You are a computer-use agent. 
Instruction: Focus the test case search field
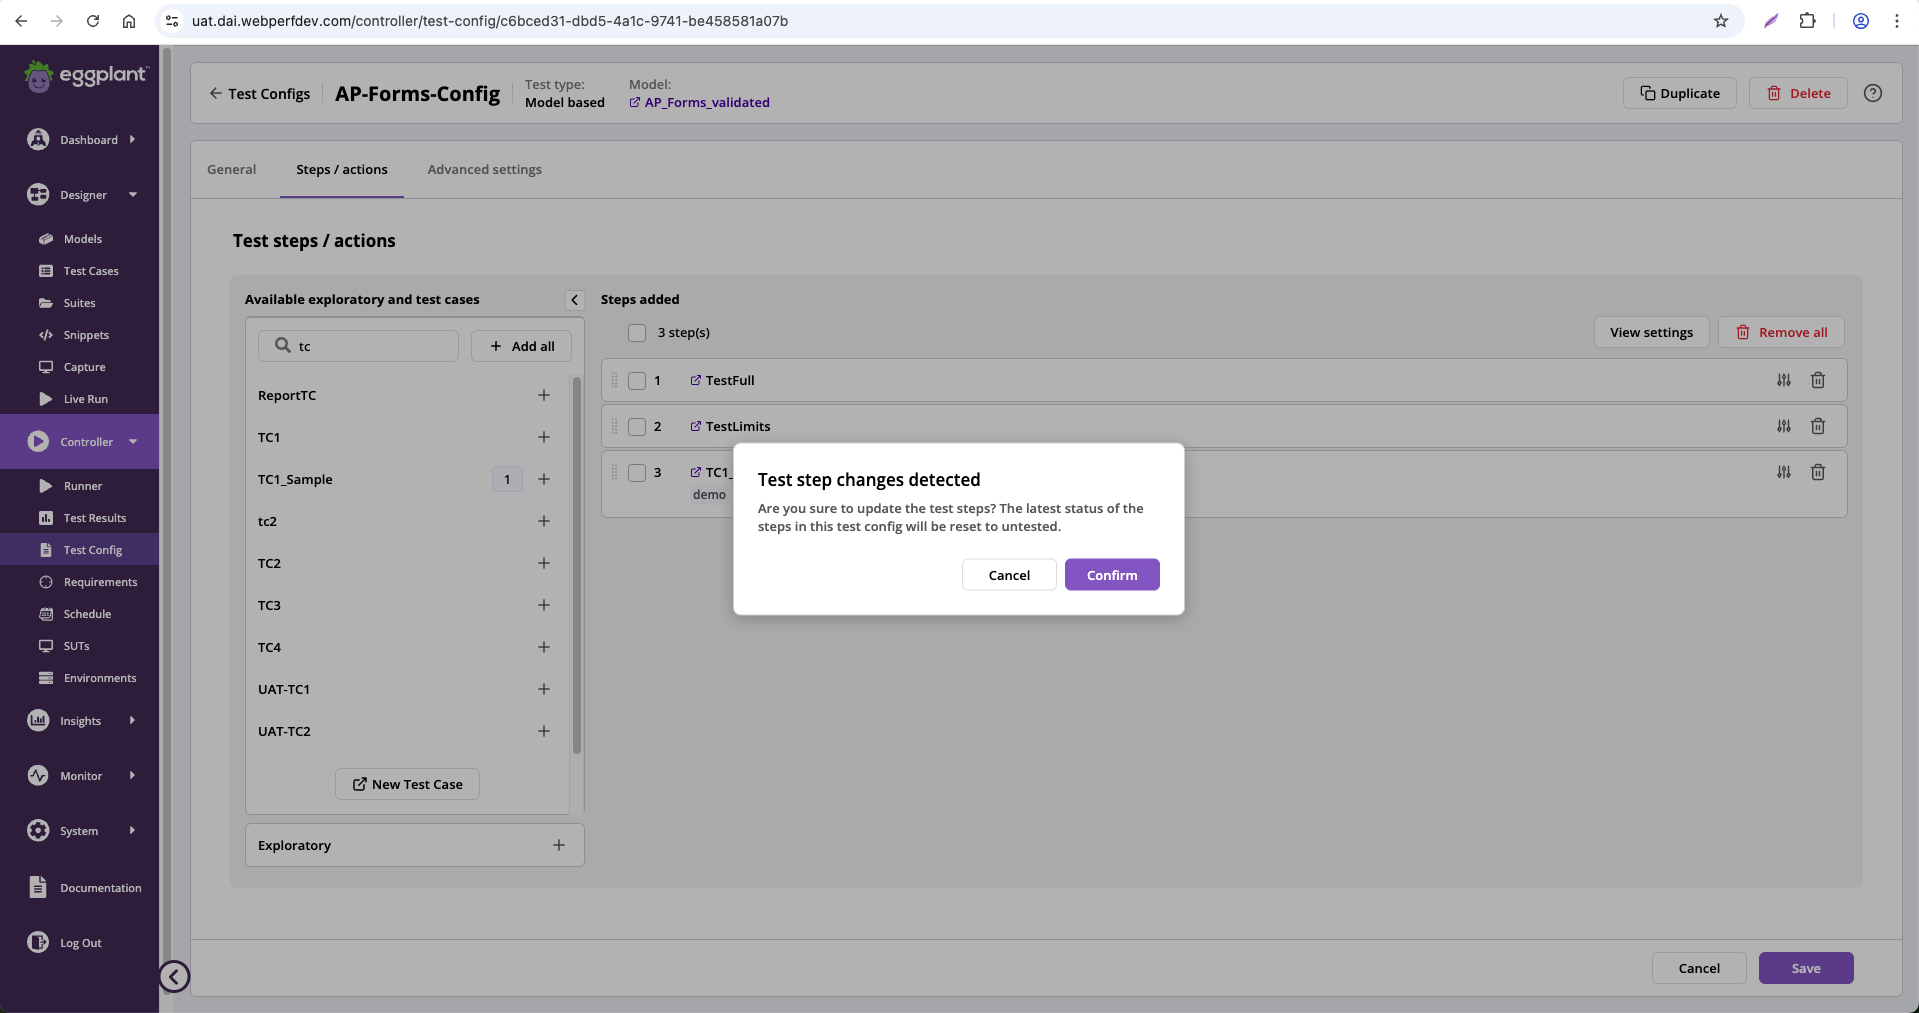click(358, 346)
